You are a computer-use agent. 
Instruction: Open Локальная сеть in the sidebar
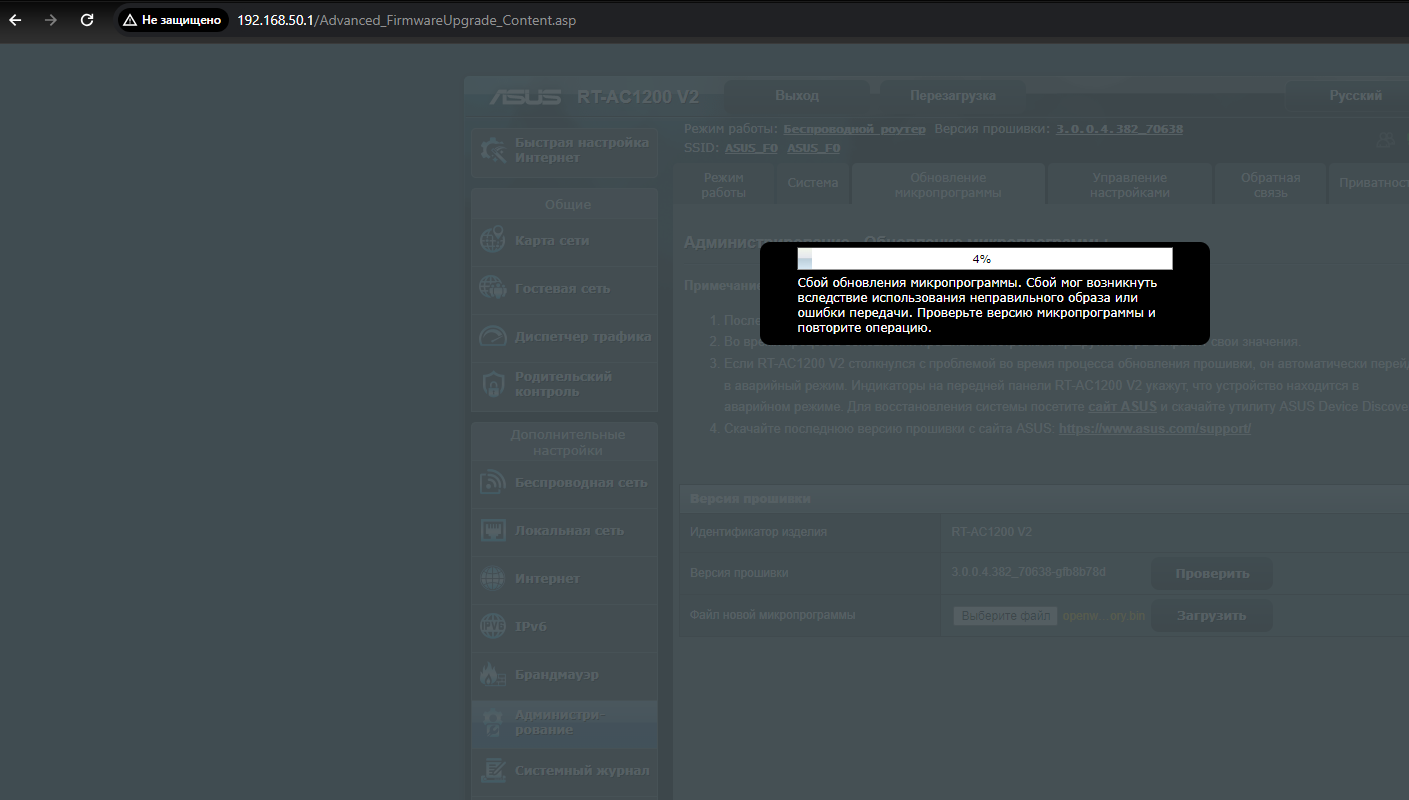(564, 531)
